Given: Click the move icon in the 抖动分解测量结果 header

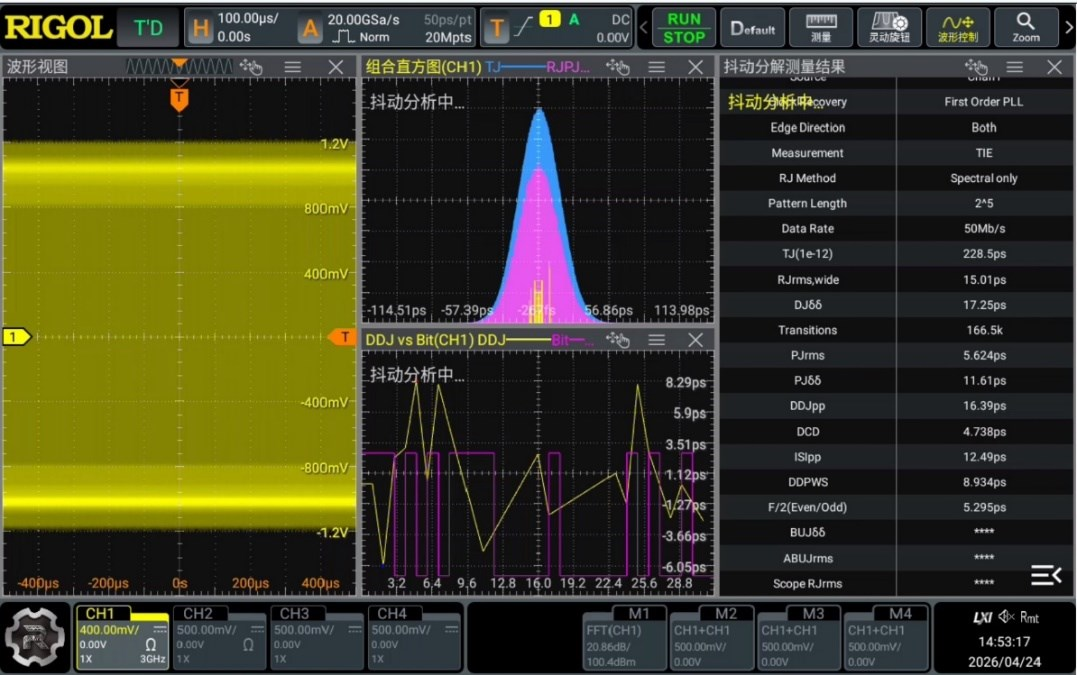Looking at the screenshot, I should (x=976, y=67).
